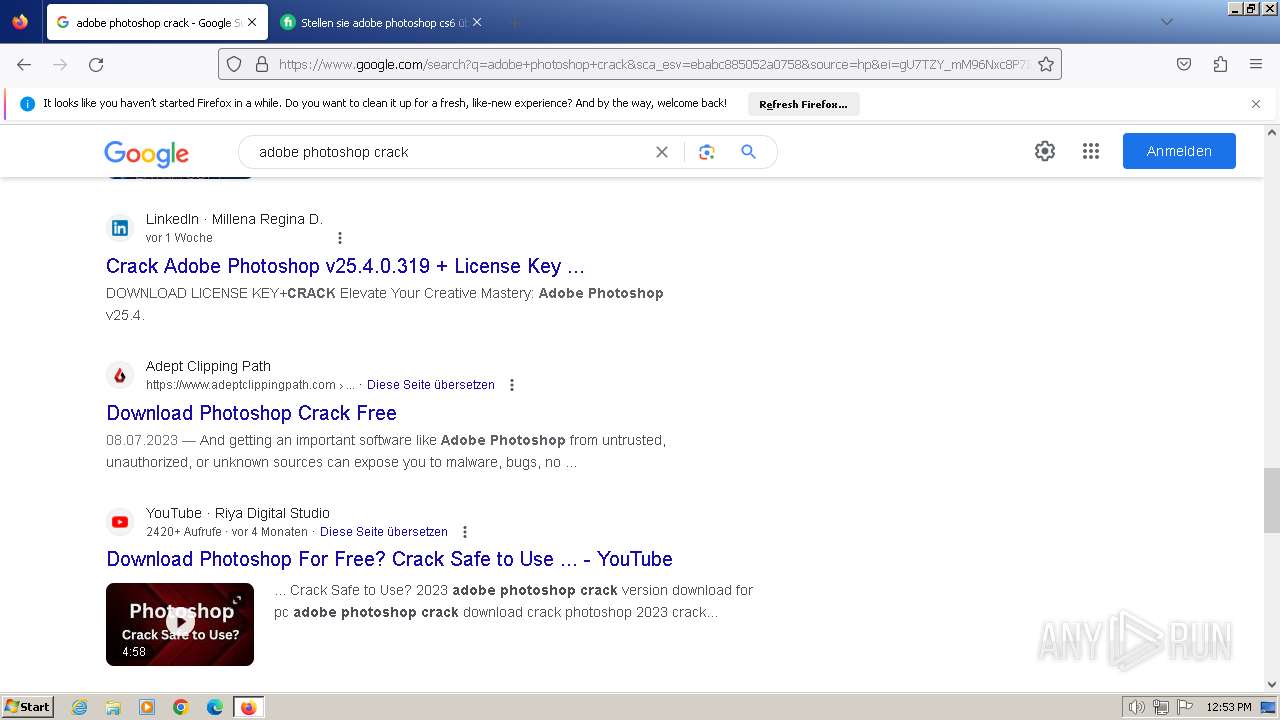Open Windows Explorer folder in the taskbar
This screenshot has height=720, width=1280.
(x=113, y=707)
